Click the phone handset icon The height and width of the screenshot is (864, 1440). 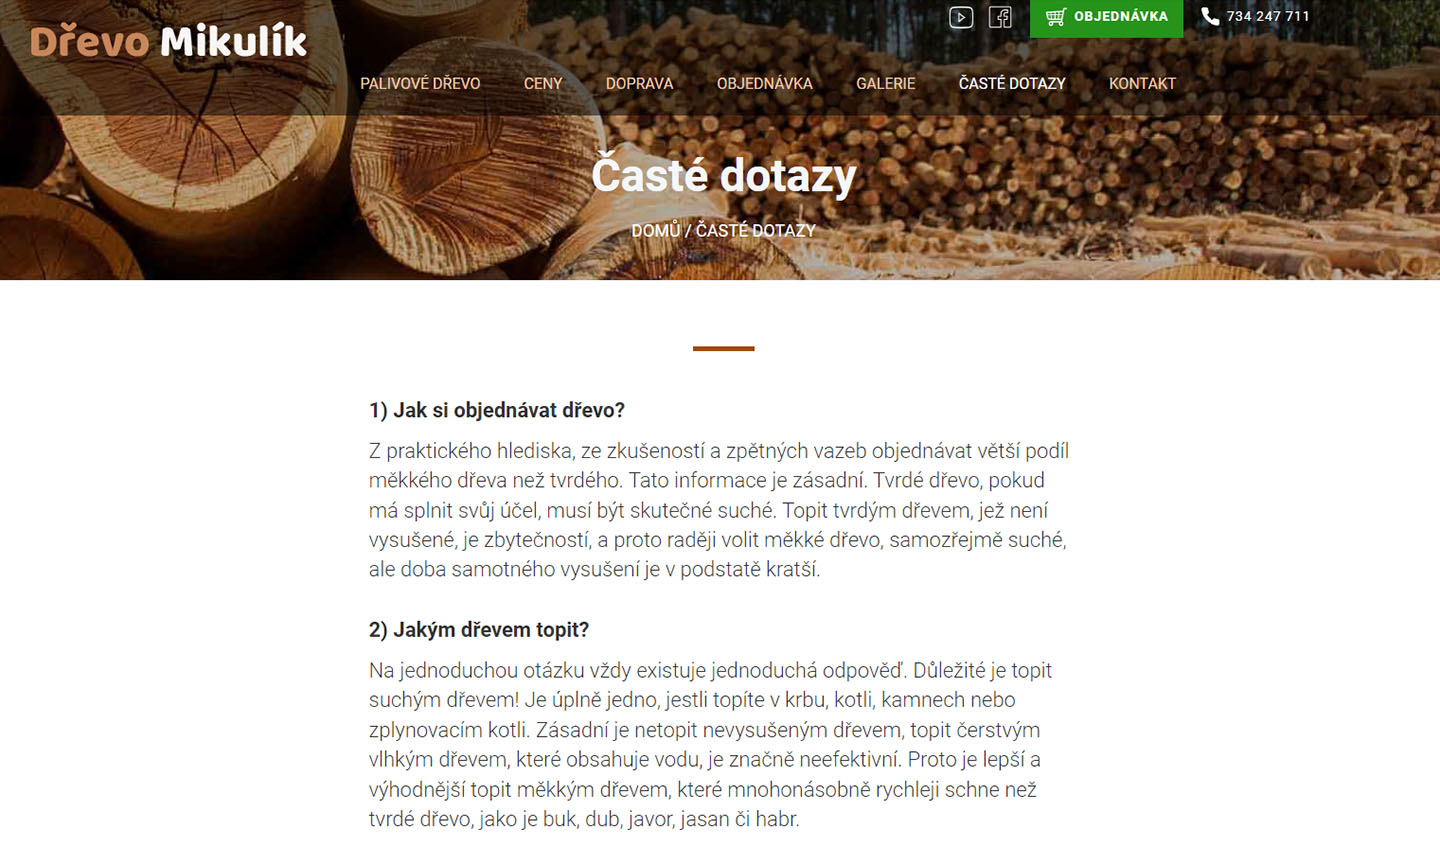pyautogui.click(x=1210, y=16)
